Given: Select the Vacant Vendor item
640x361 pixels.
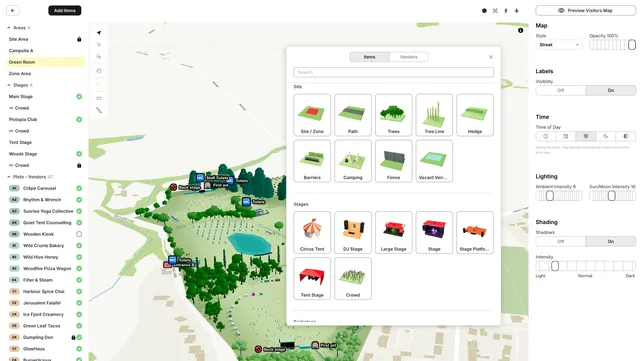Looking at the screenshot, I should tap(434, 161).
